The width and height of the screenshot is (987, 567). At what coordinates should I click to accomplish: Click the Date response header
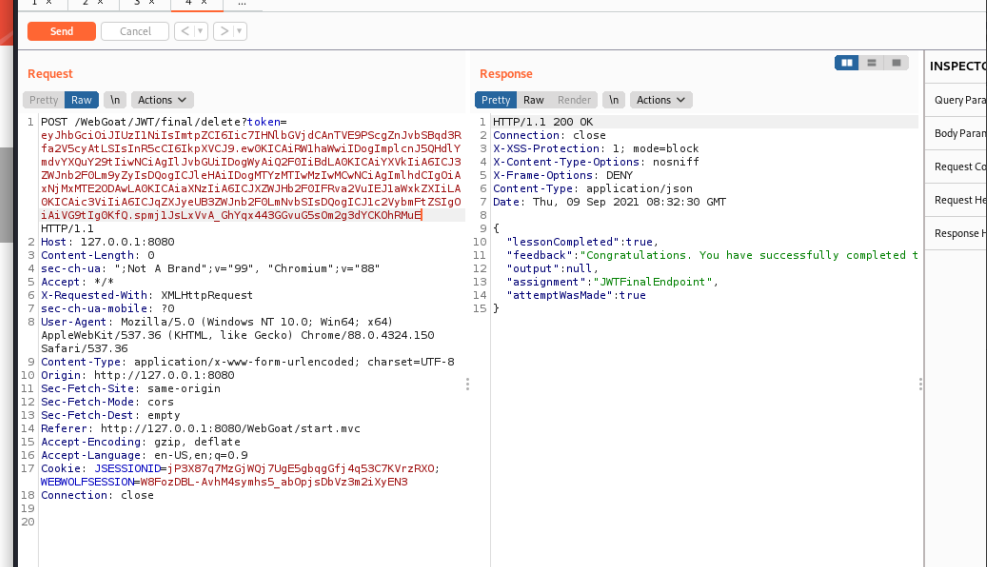[609, 202]
